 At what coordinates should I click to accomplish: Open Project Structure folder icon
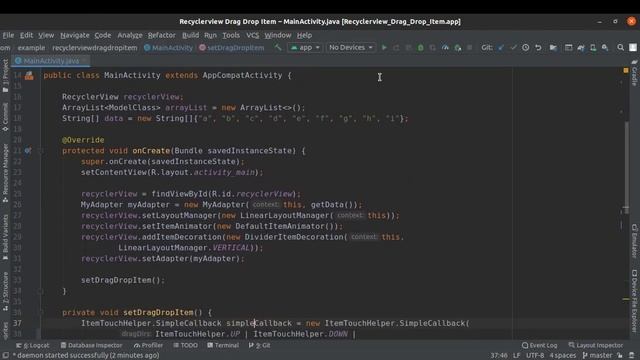click(x=553, y=48)
